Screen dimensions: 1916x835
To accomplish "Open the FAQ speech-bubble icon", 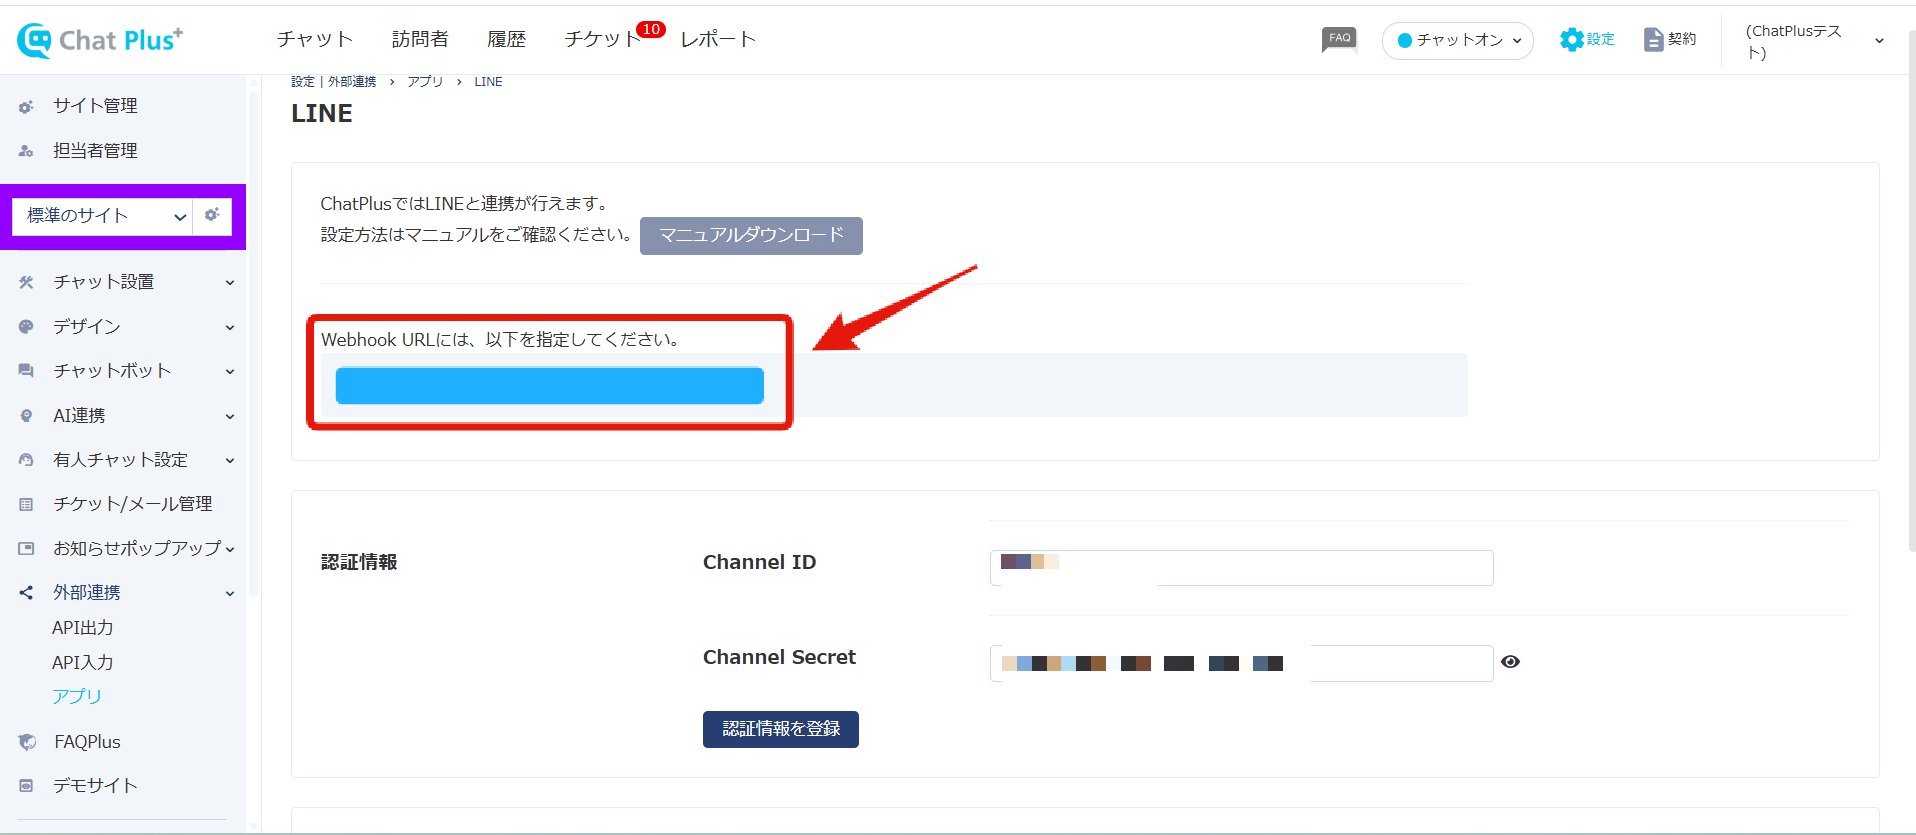I will coord(1339,39).
